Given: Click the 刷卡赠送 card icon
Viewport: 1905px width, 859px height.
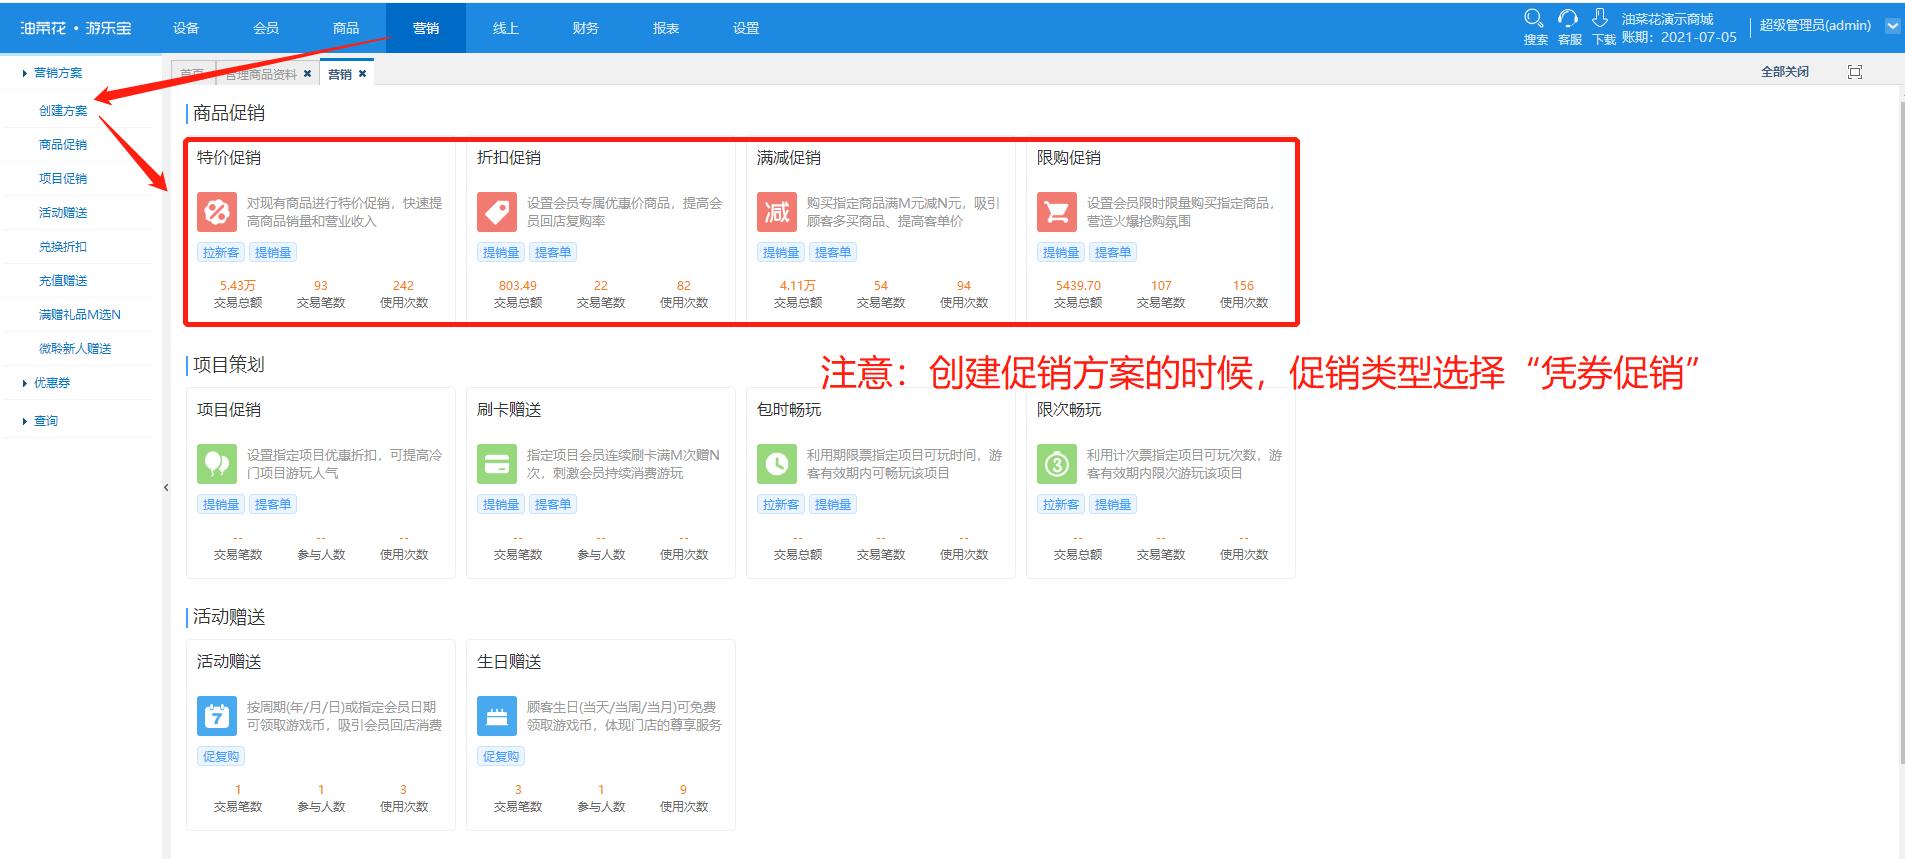Looking at the screenshot, I should pyautogui.click(x=497, y=464).
